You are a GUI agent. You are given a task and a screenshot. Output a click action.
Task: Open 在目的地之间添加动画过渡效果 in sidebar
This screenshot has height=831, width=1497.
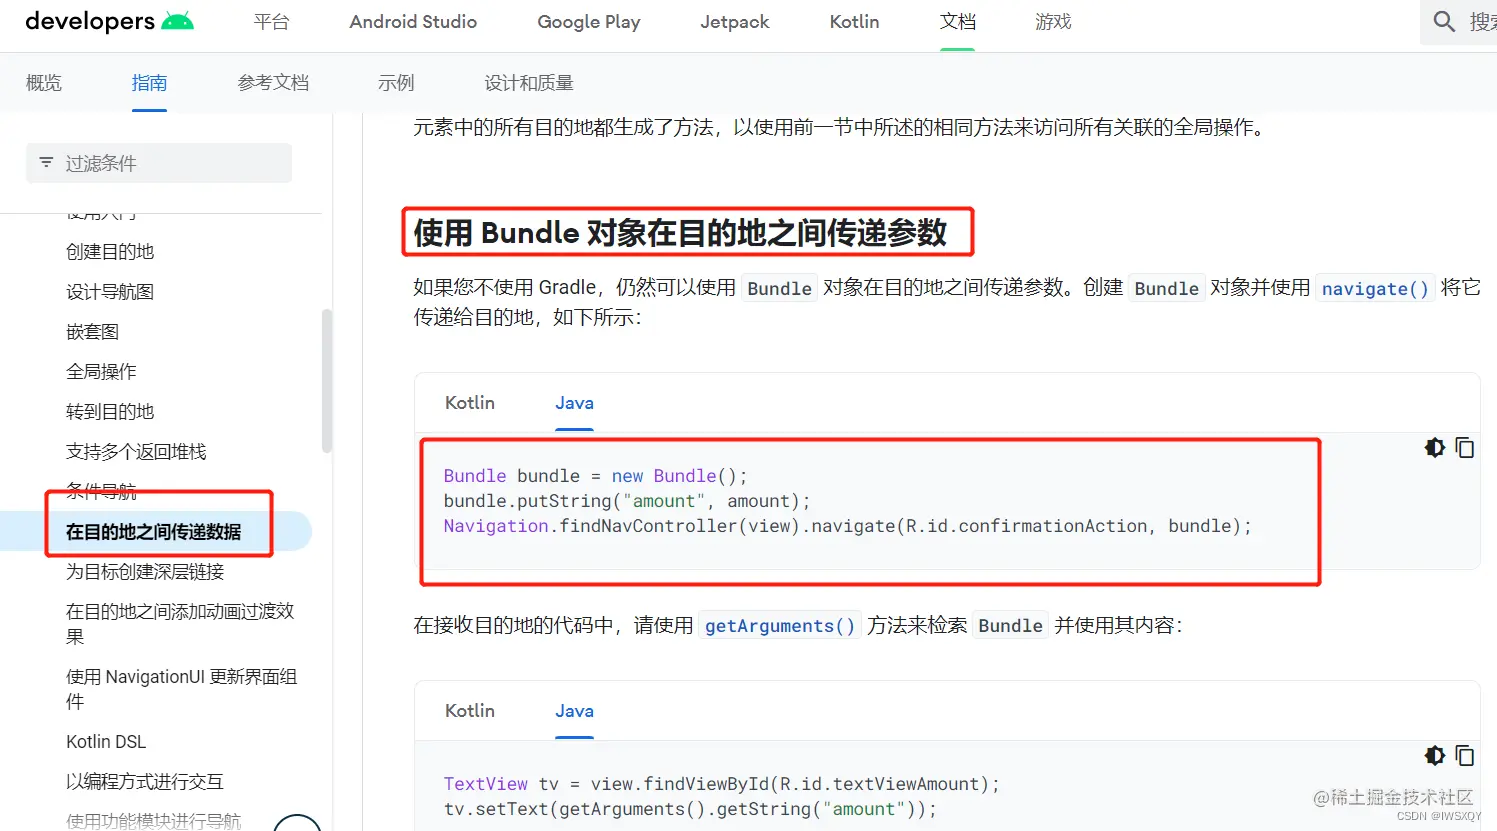click(180, 624)
